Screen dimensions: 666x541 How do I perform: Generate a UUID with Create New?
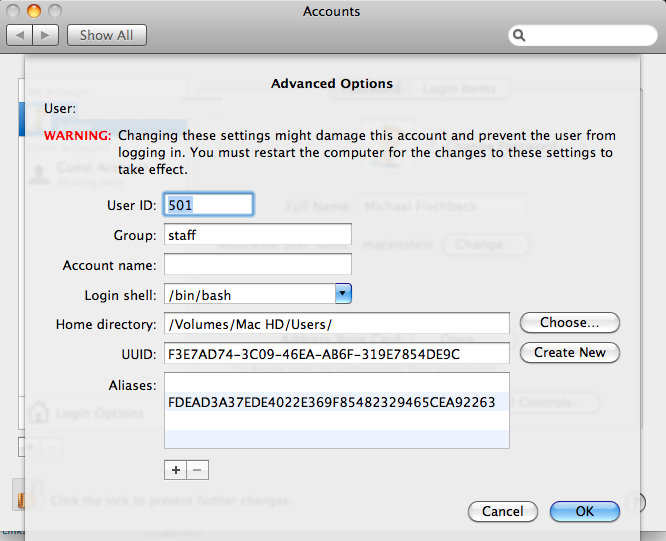click(569, 352)
